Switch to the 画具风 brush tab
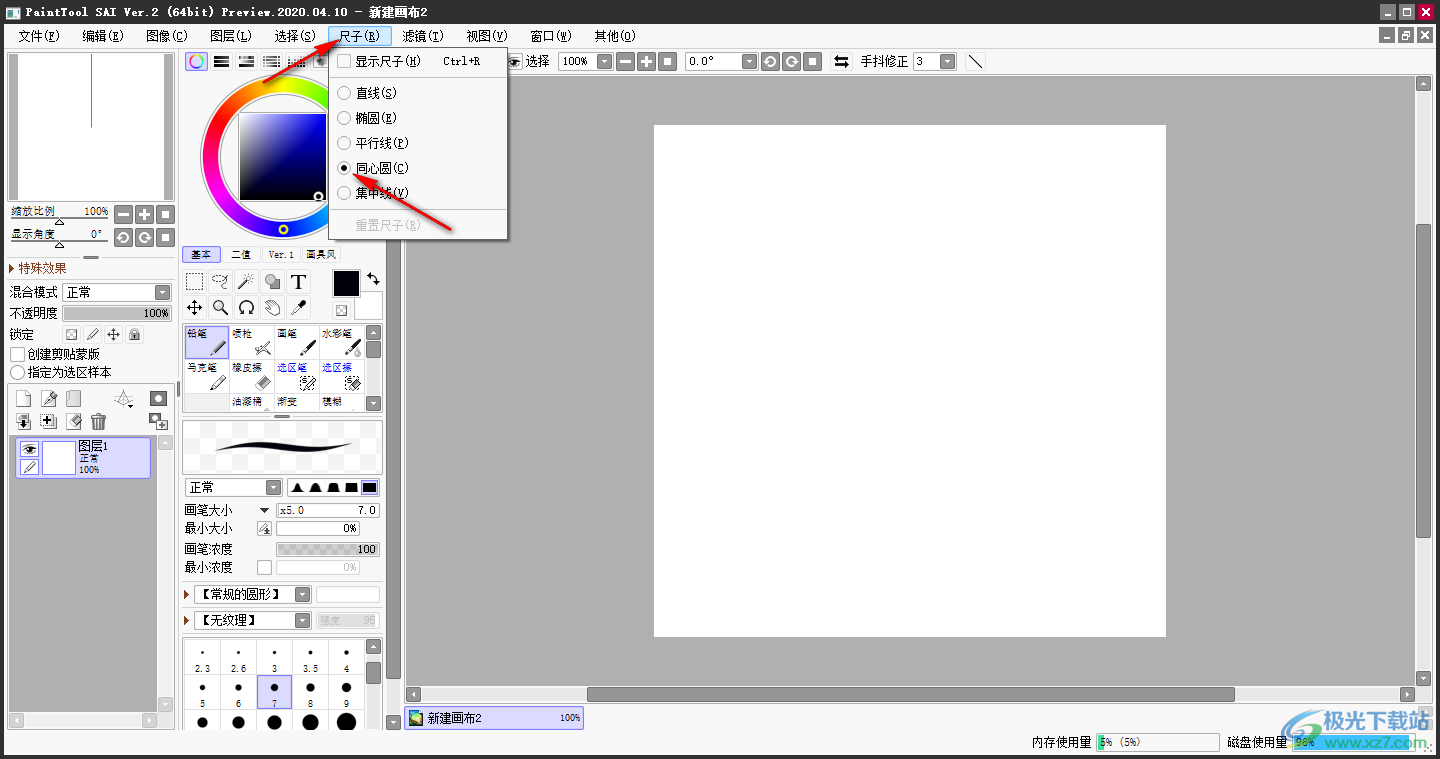 click(321, 254)
